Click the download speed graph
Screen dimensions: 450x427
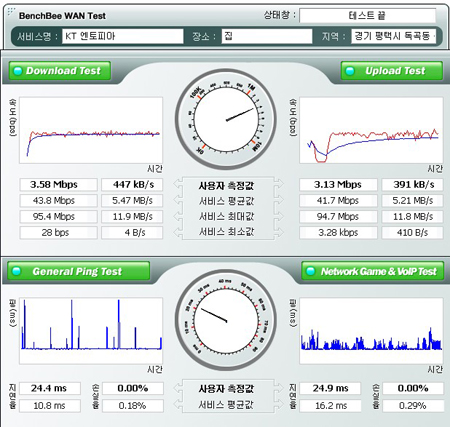pos(91,130)
